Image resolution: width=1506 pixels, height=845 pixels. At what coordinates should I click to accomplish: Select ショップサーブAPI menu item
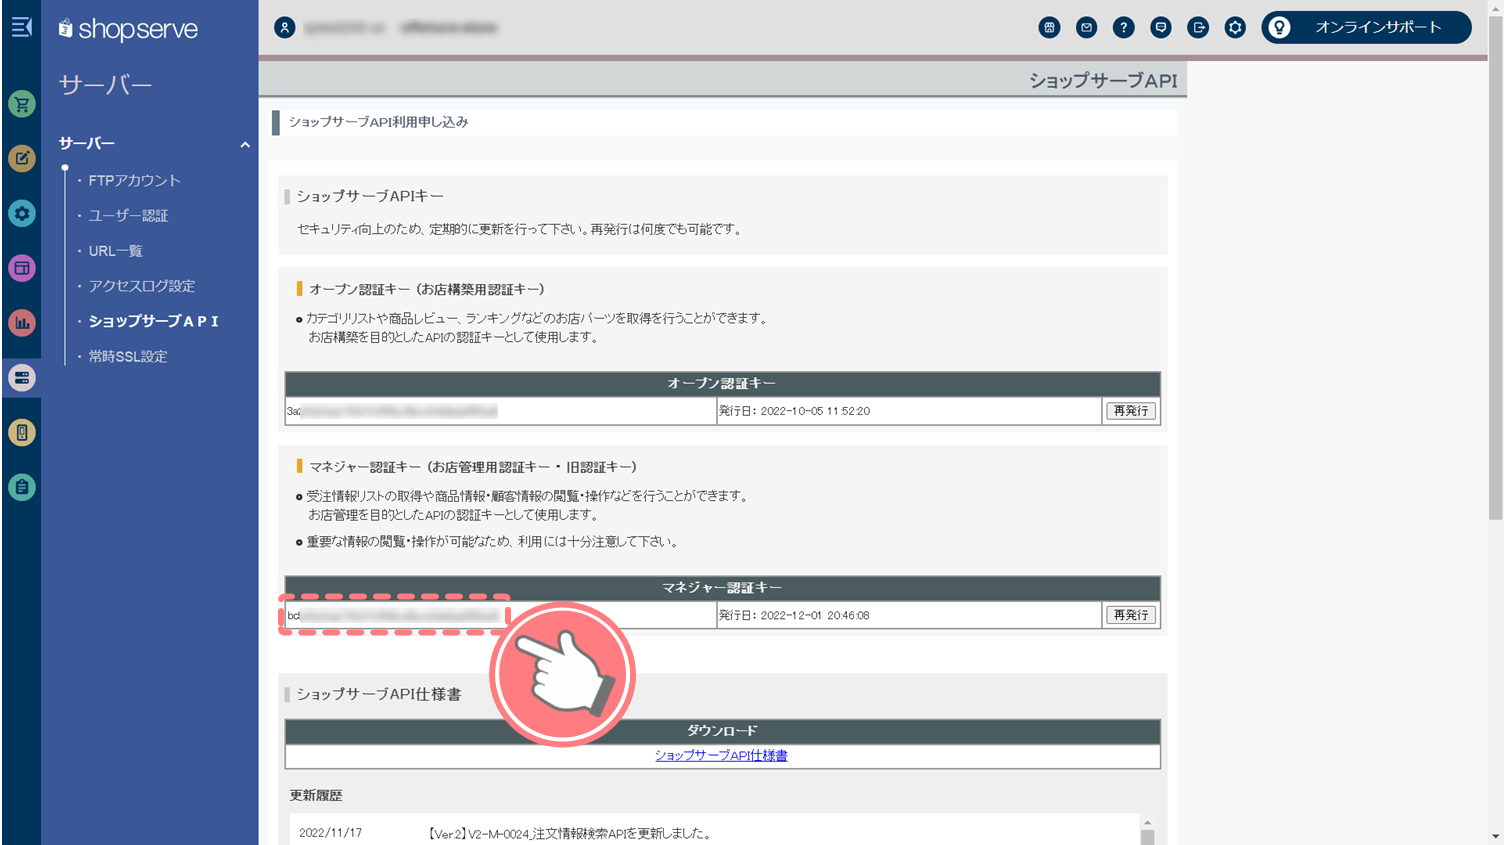pyautogui.click(x=153, y=321)
